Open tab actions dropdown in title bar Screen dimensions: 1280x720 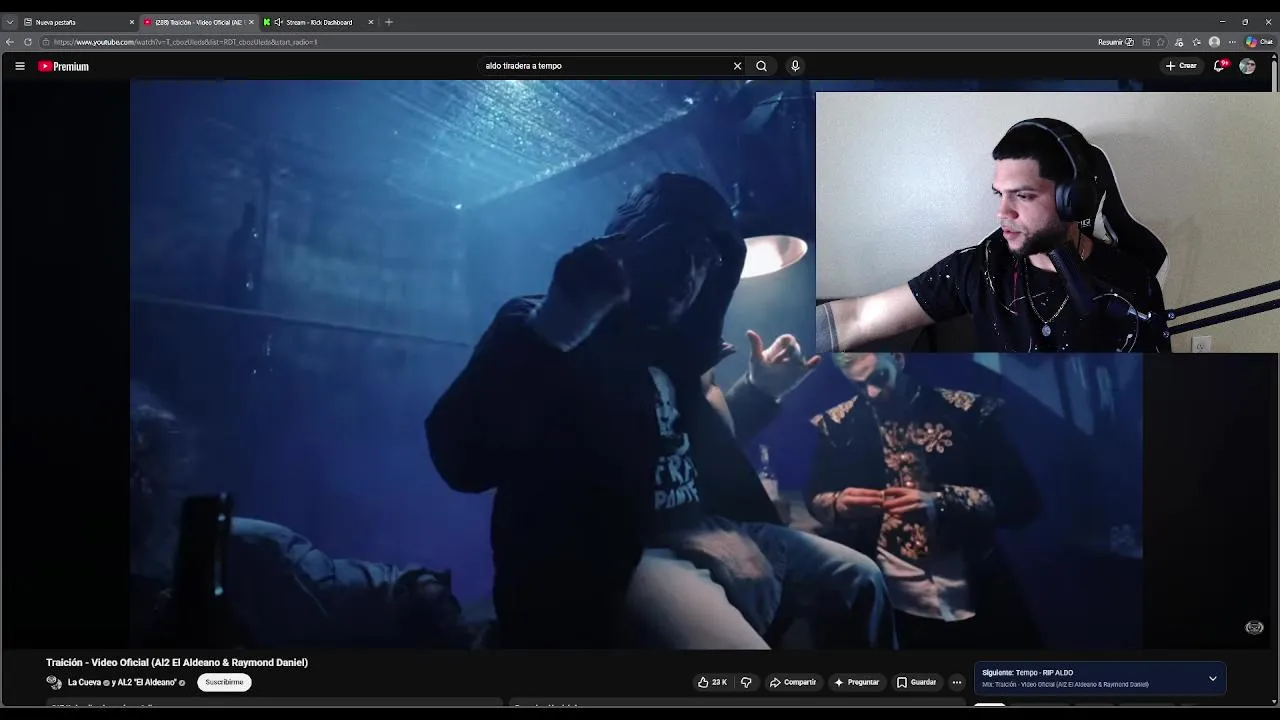coord(10,22)
